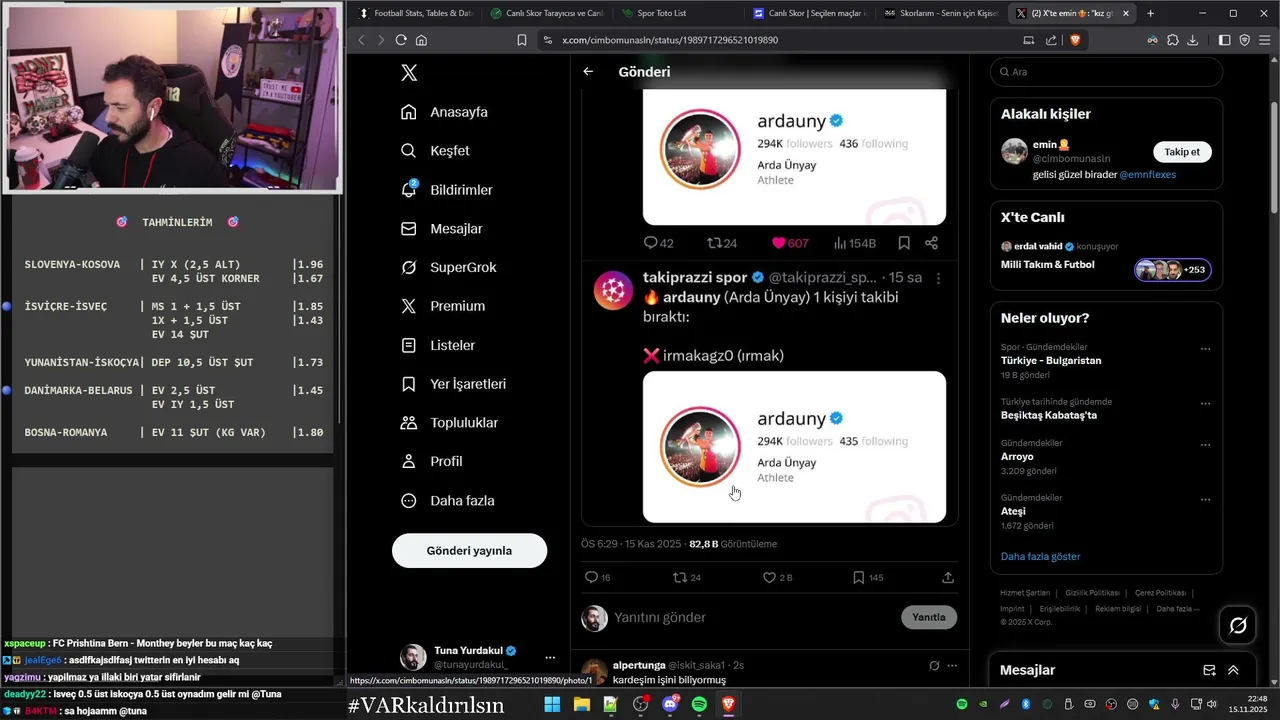Open Discord from the taskbar
This screenshot has height=720, width=1280.
(x=670, y=704)
